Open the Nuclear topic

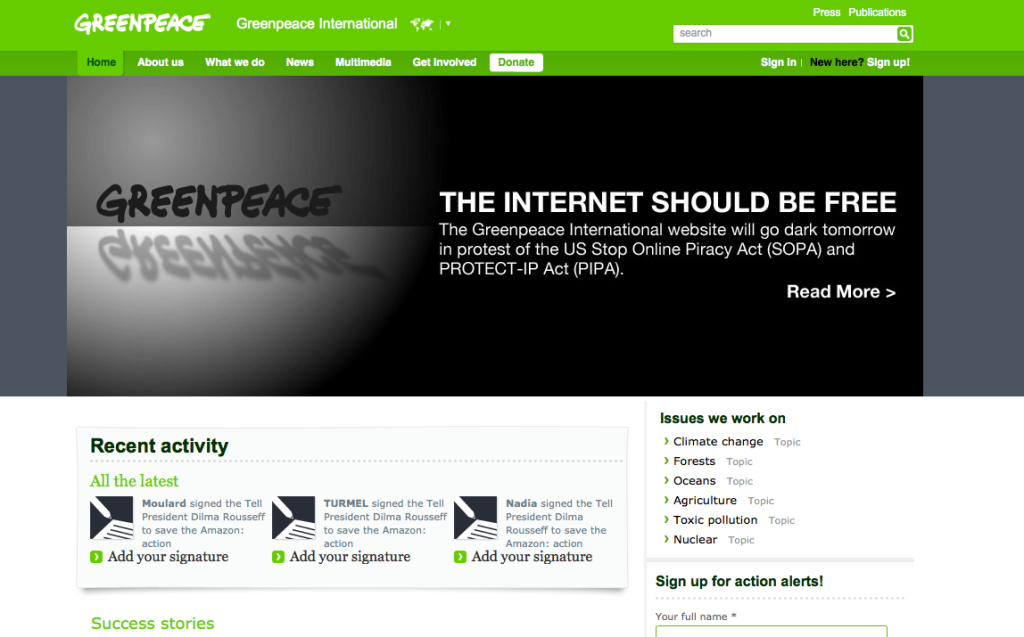click(695, 540)
